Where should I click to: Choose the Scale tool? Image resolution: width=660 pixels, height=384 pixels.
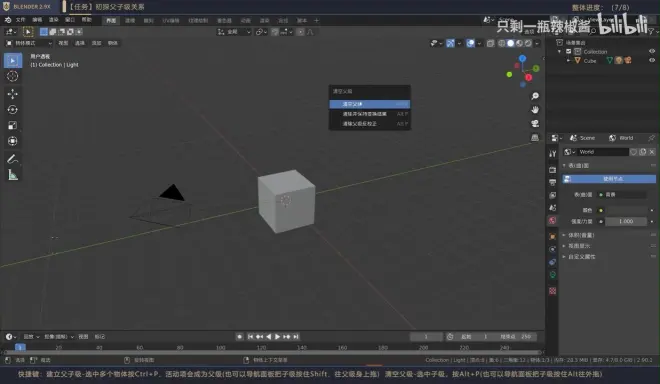tap(13, 125)
